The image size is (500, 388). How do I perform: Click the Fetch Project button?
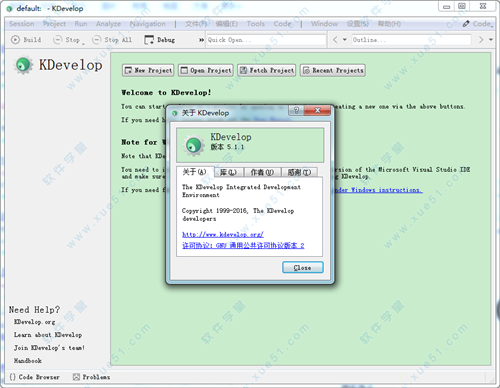(x=267, y=70)
